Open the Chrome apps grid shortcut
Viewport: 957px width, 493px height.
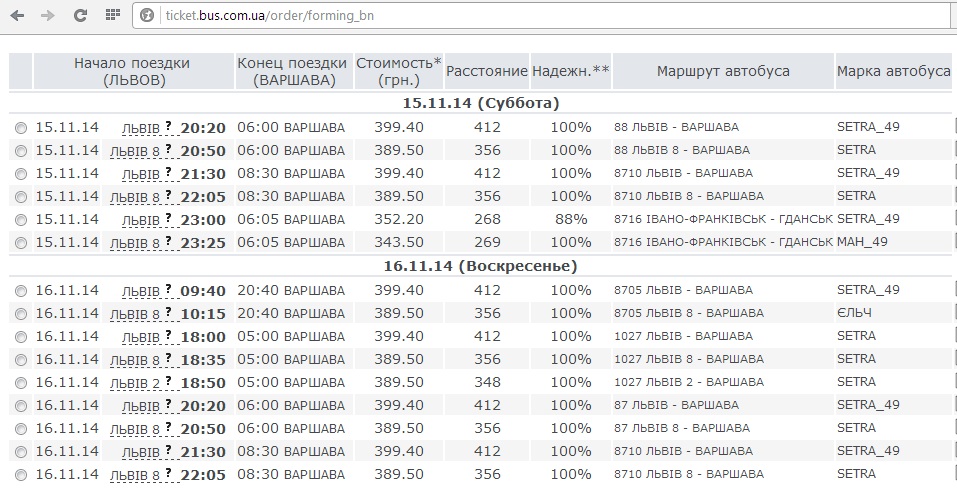pyautogui.click(x=112, y=16)
